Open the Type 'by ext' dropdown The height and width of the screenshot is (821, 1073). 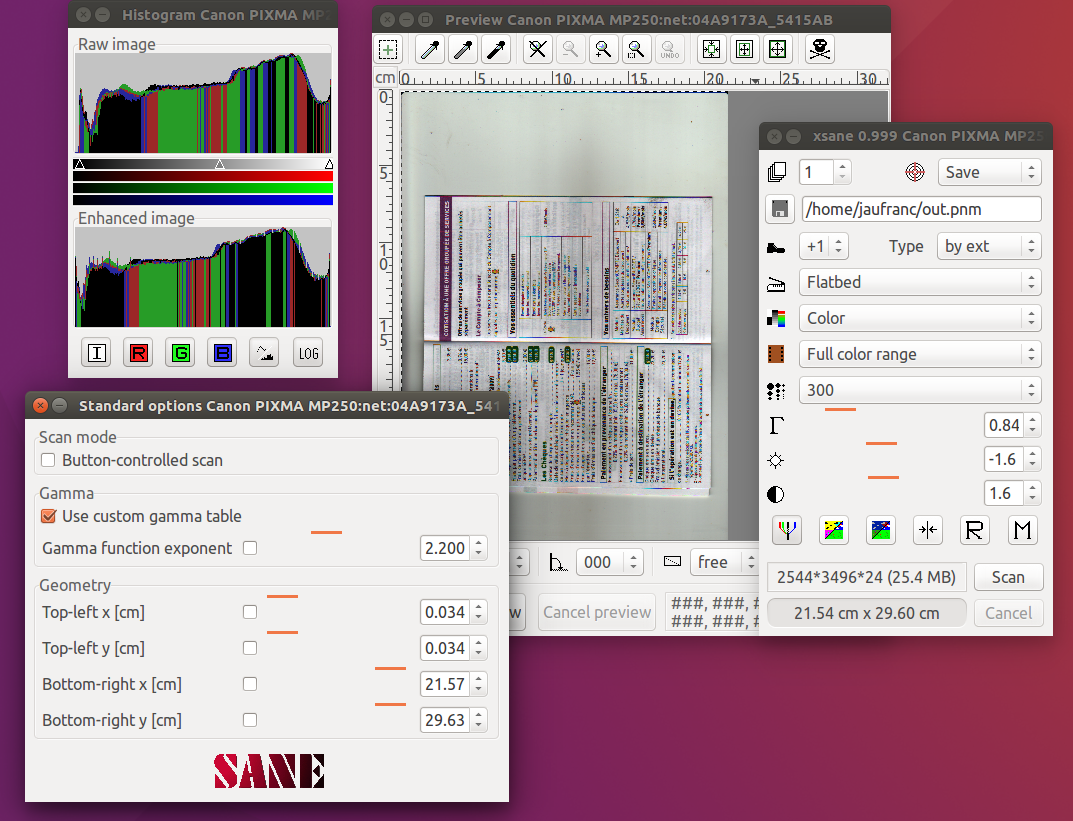tap(990, 246)
